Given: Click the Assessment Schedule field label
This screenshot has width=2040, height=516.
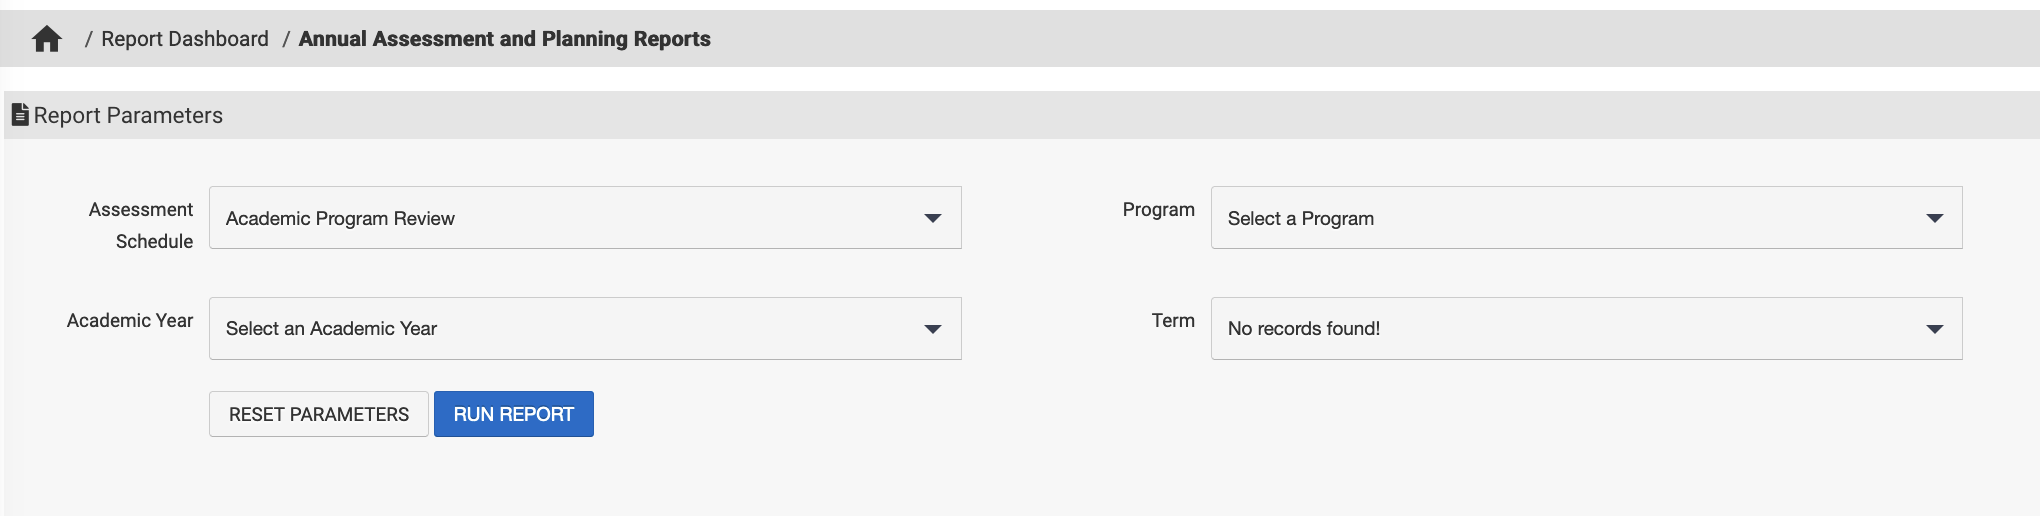Looking at the screenshot, I should [141, 225].
